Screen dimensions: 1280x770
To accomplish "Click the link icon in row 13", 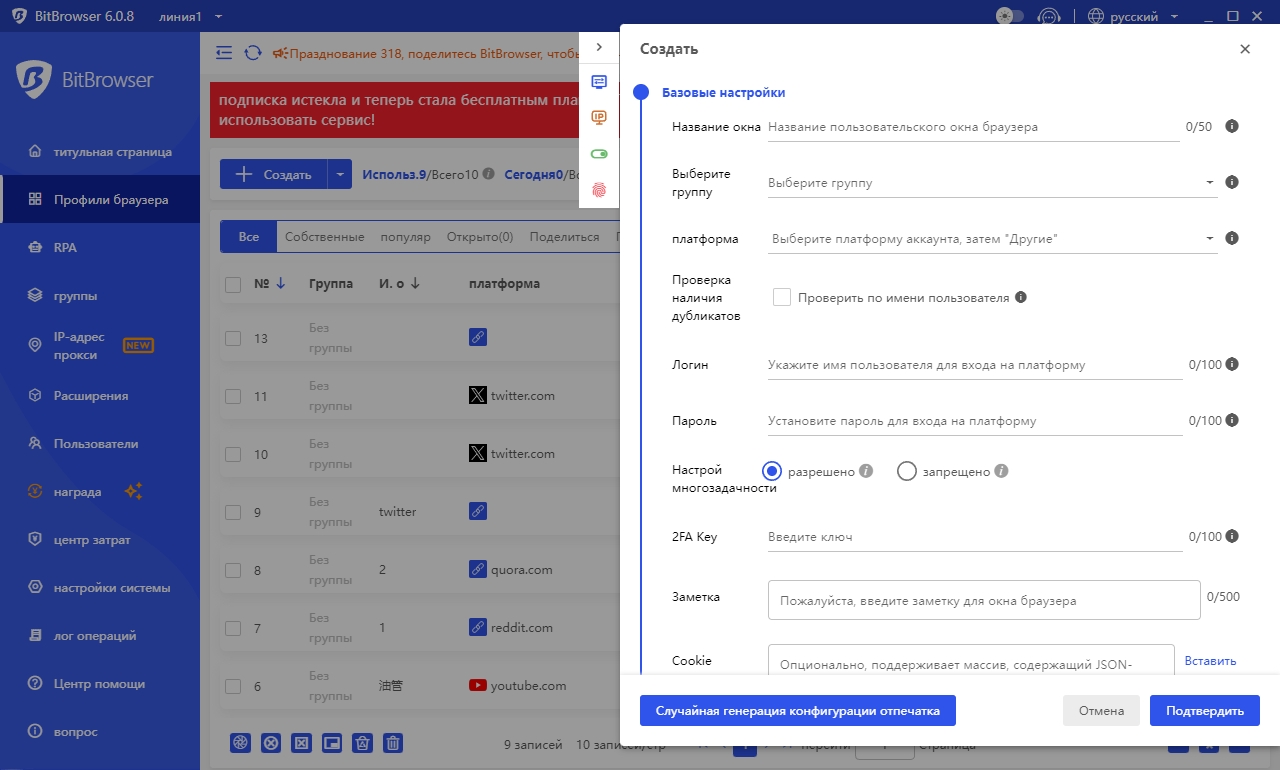I will click(478, 338).
